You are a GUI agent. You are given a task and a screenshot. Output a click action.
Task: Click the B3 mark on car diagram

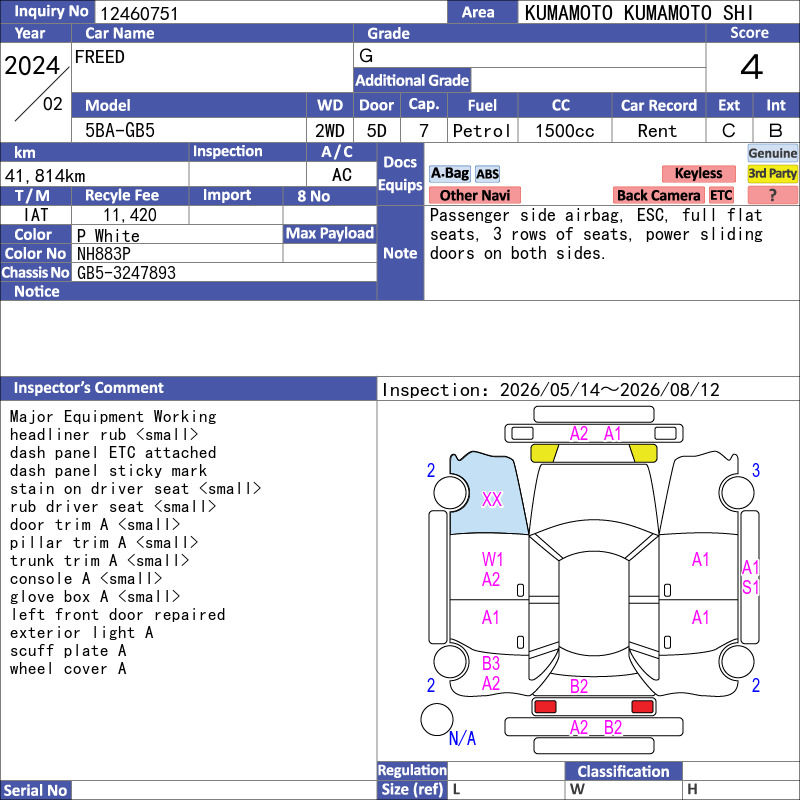pyautogui.click(x=491, y=664)
